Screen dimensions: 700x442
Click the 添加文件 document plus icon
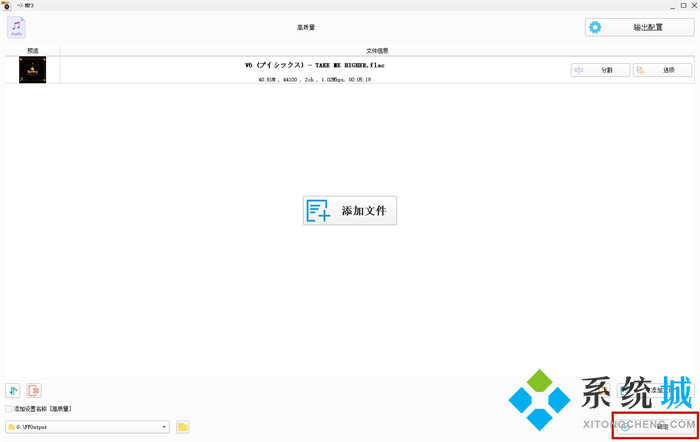pos(319,210)
